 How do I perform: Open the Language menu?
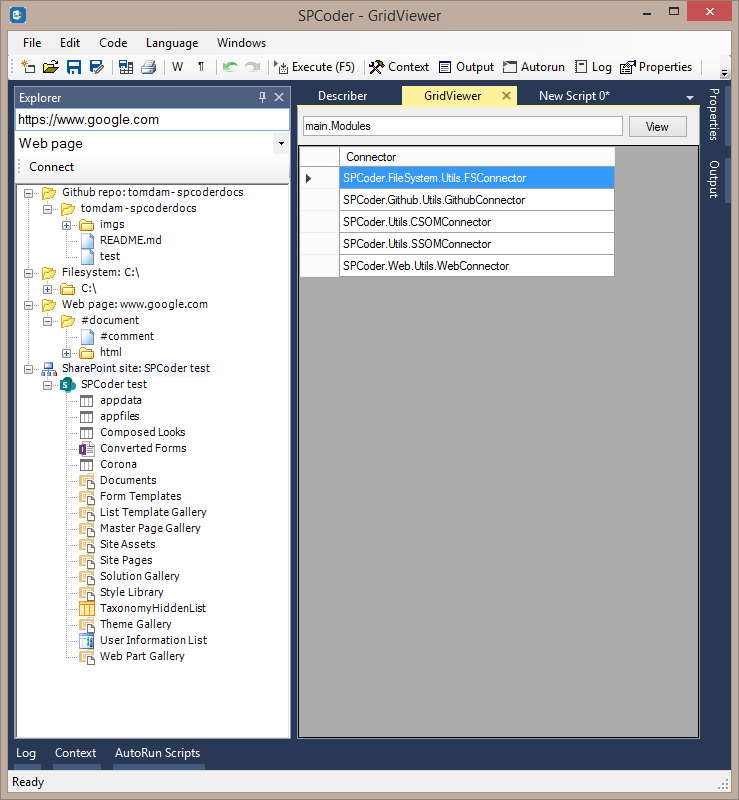coord(172,43)
